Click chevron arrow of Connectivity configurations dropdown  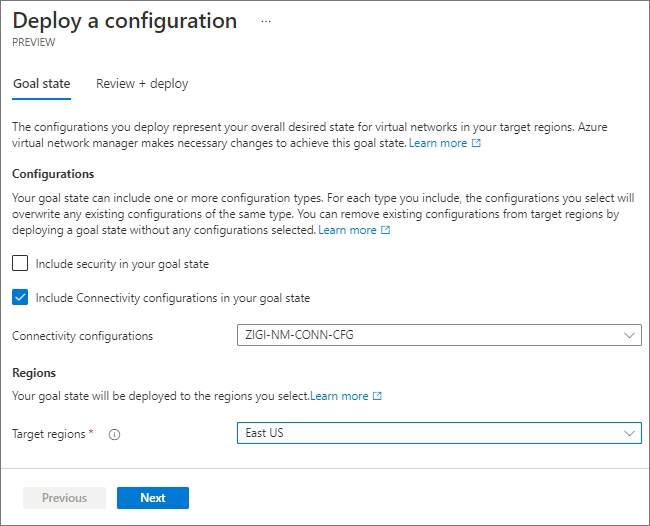(629, 335)
